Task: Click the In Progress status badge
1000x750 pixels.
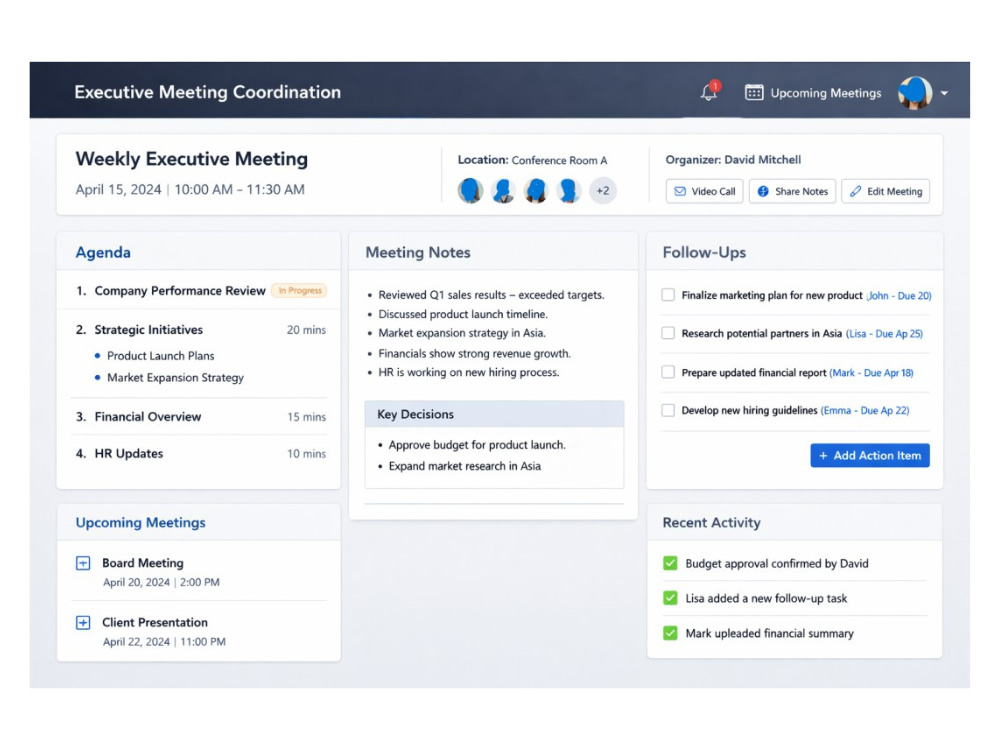Action: [x=300, y=291]
